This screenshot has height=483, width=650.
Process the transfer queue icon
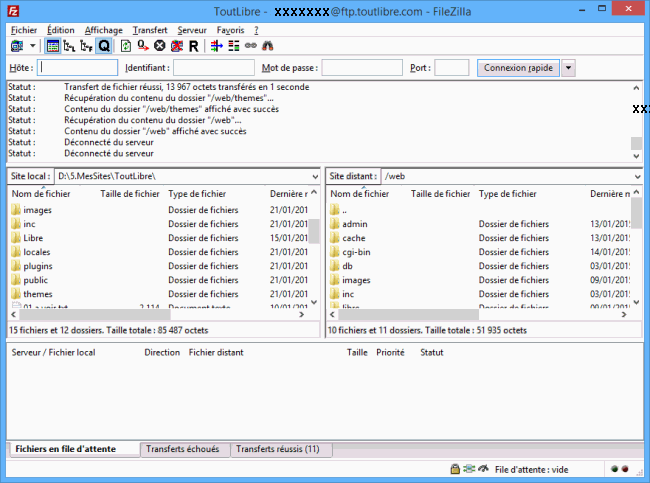tap(143, 46)
